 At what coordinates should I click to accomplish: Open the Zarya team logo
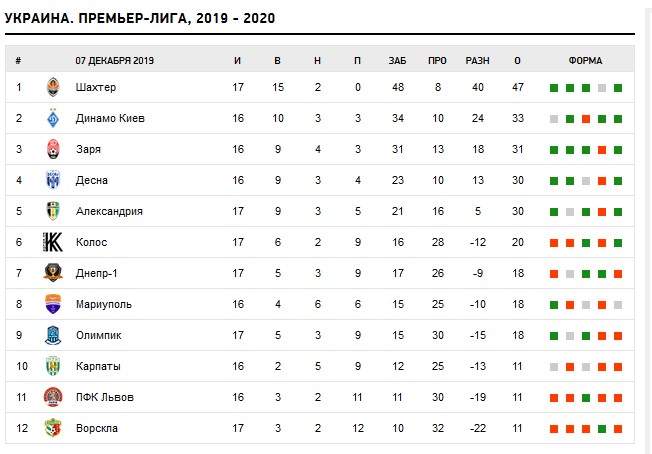pyautogui.click(x=53, y=149)
